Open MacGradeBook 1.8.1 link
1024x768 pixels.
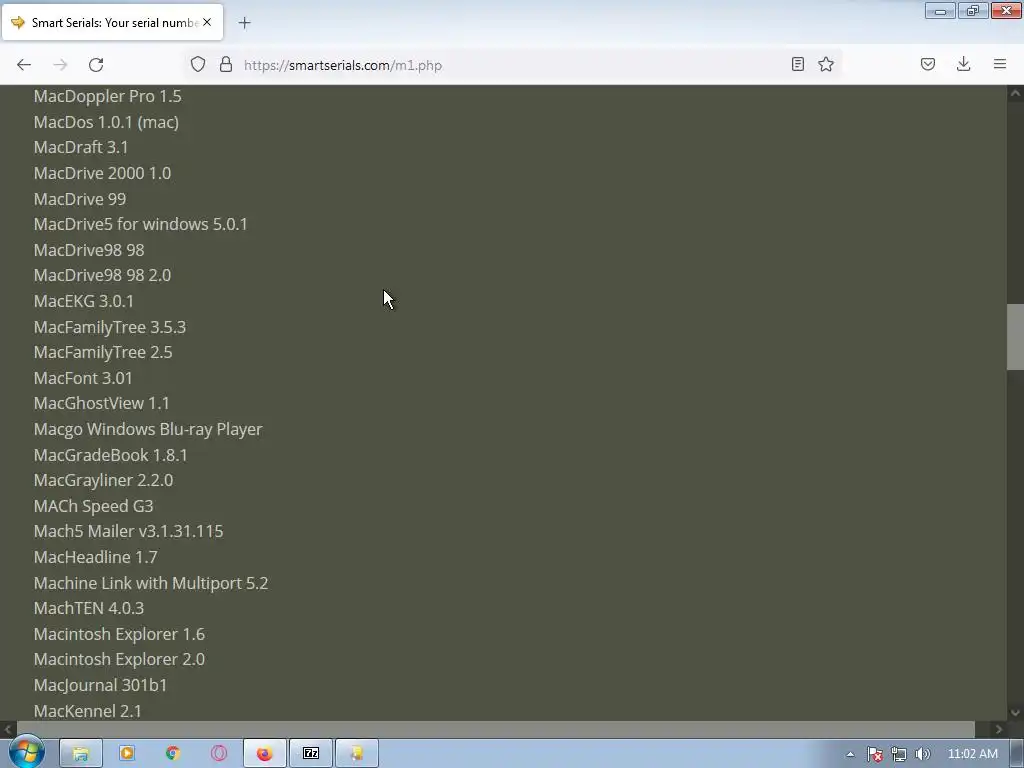click(110, 455)
